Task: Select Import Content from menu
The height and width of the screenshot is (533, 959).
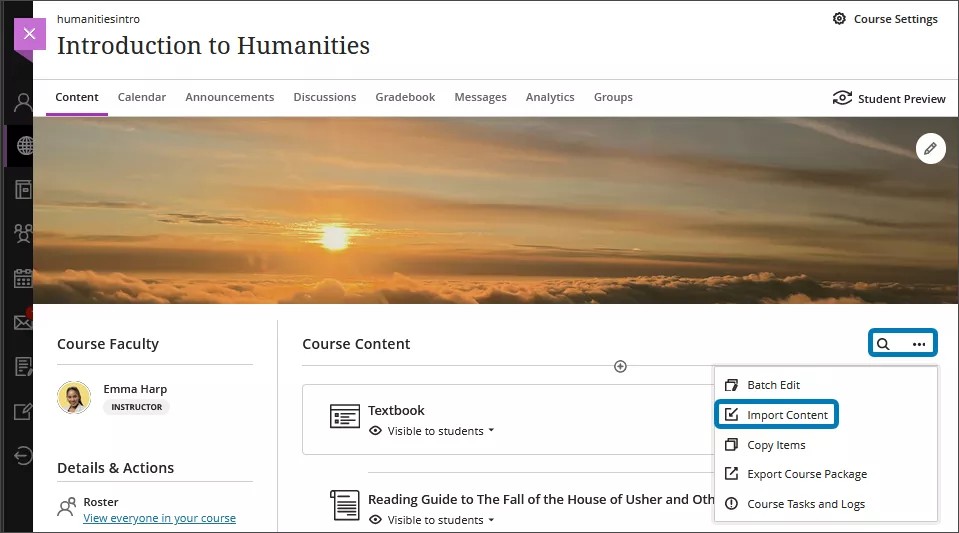Action: (x=787, y=415)
